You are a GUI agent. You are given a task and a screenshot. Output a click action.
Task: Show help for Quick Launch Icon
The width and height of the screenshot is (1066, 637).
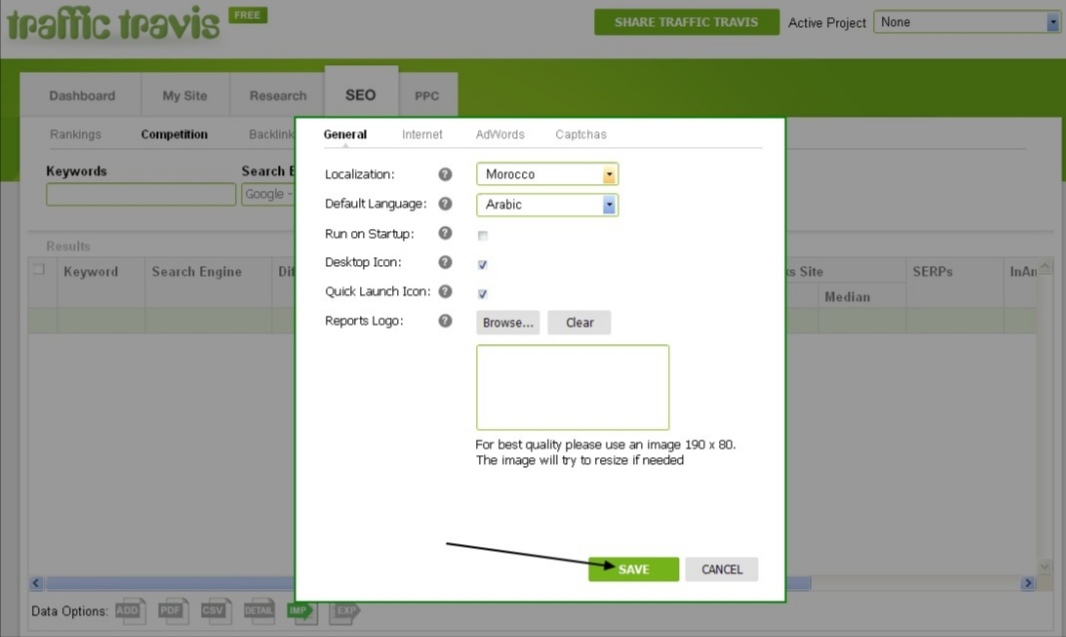pos(445,291)
